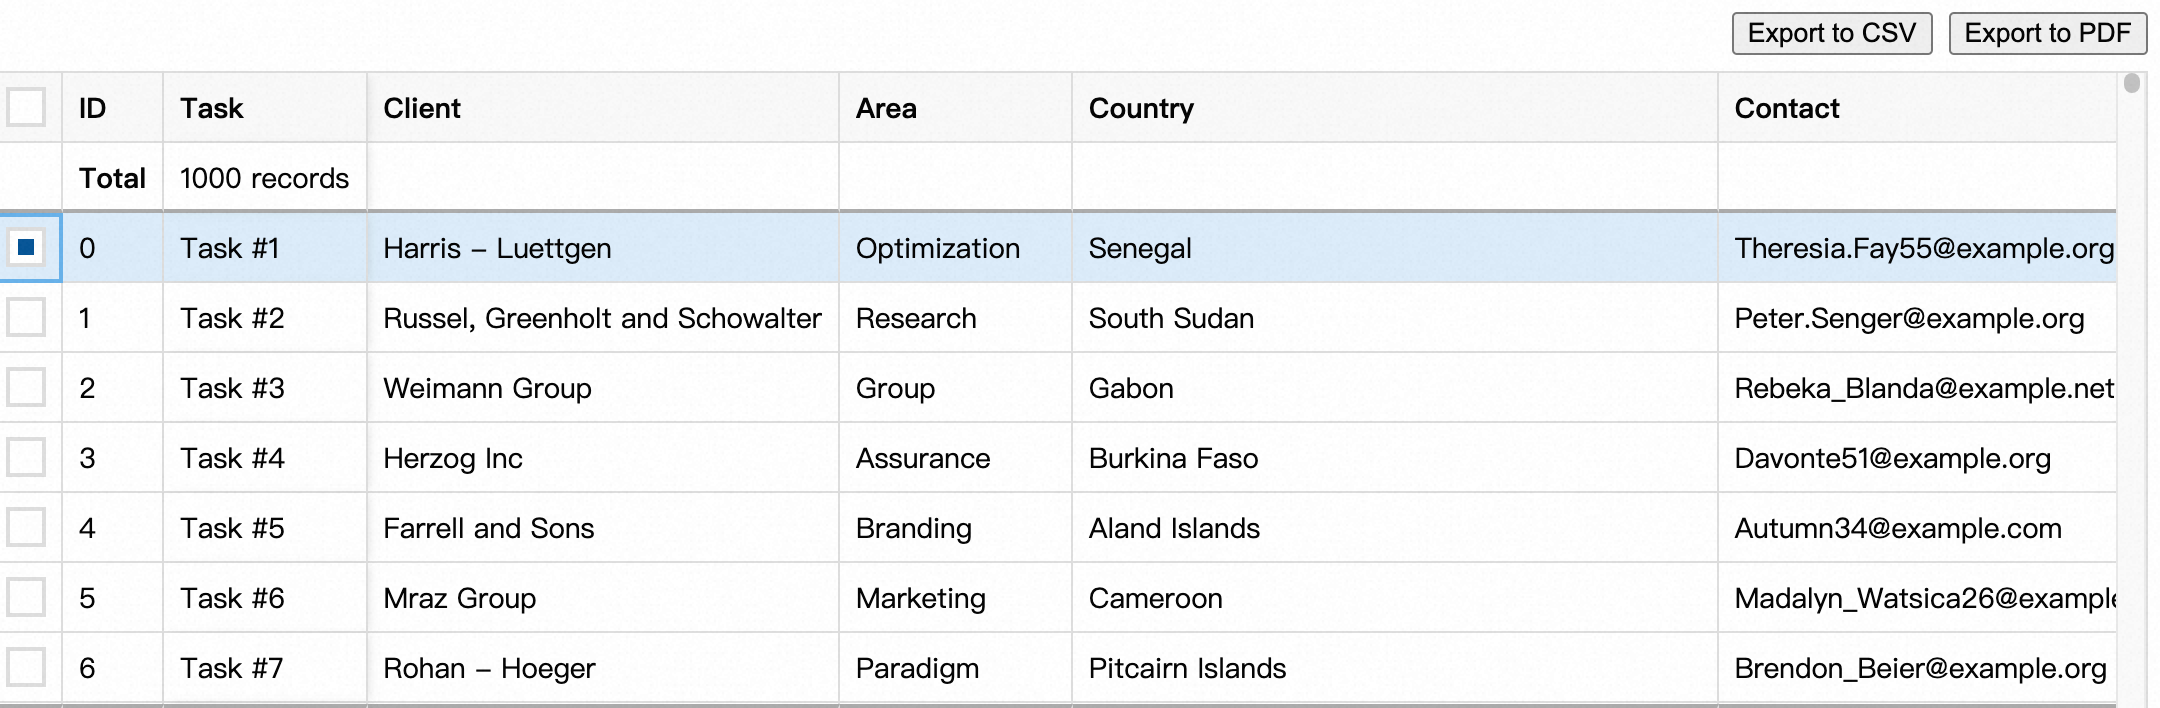Viewport: 2160px width, 708px height.
Task: Click Export to CSV button
Action: tap(1831, 34)
